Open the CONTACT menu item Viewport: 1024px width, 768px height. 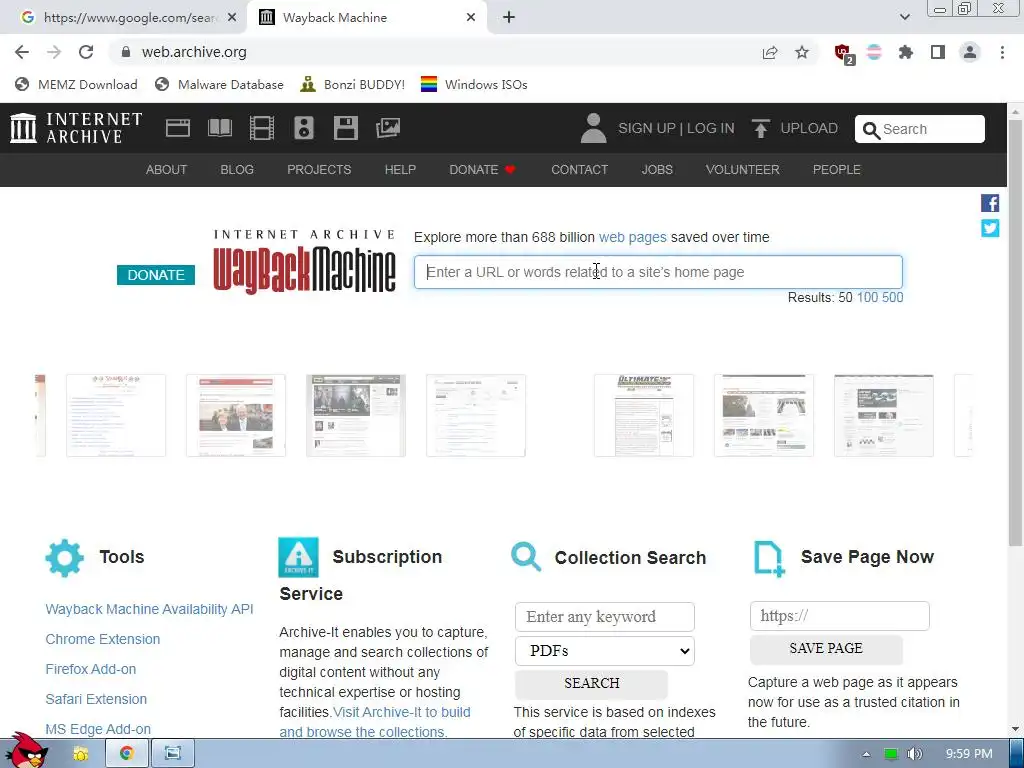click(580, 170)
